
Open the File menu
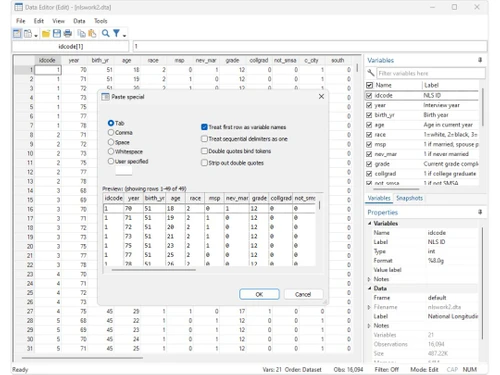tap(21, 21)
